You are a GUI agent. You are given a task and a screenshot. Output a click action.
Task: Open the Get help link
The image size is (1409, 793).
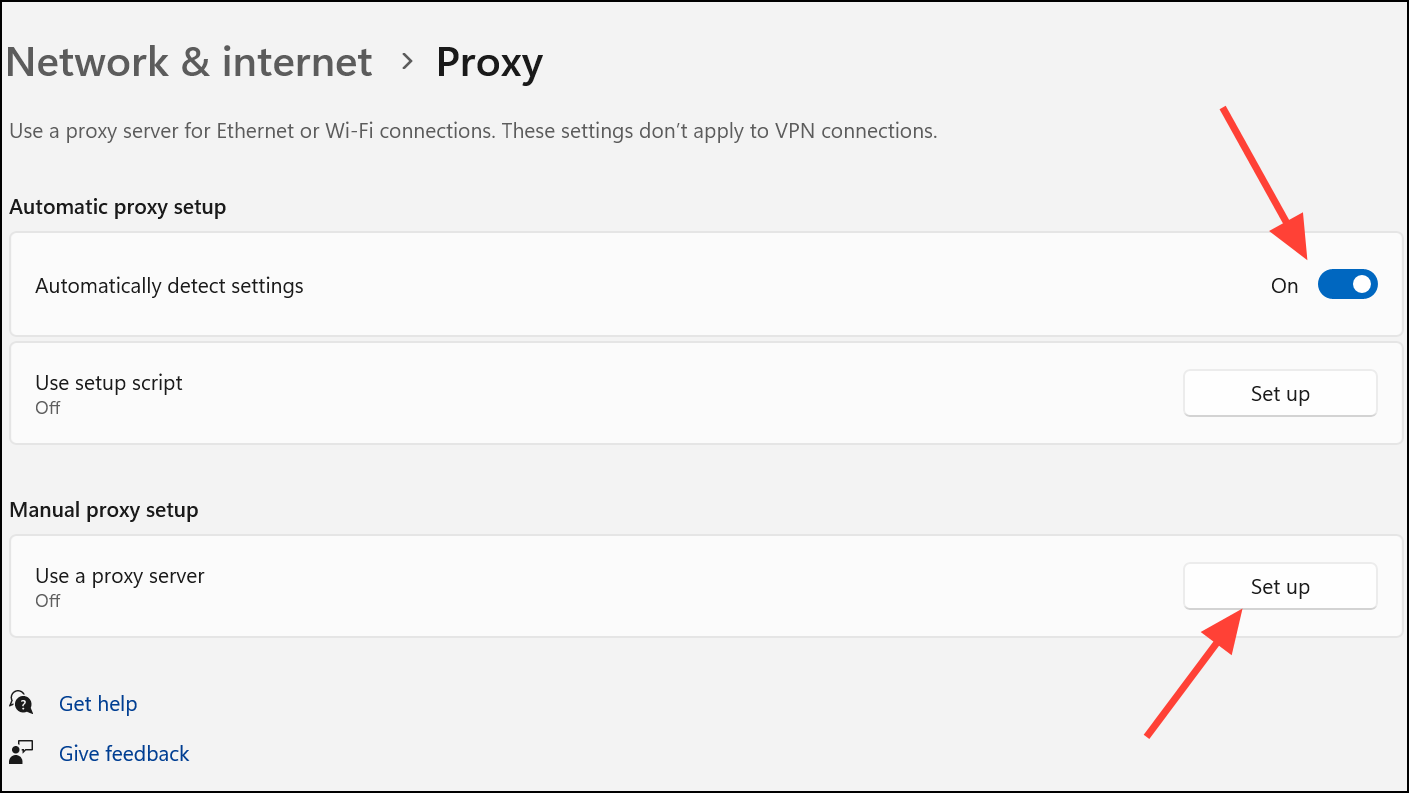[98, 704]
